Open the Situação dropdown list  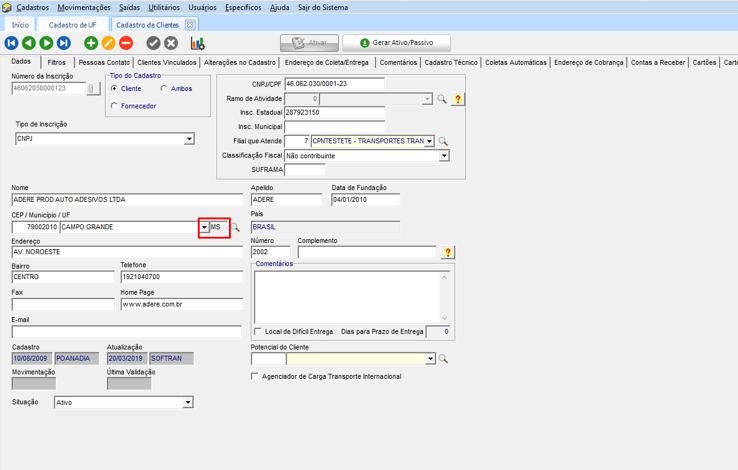(x=187, y=403)
